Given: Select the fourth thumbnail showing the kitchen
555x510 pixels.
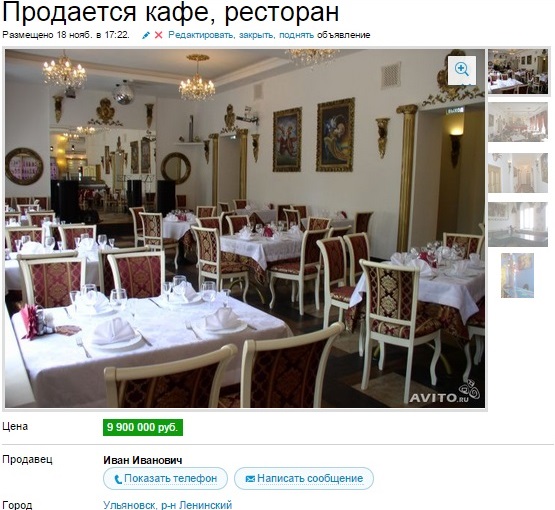Looking at the screenshot, I should 518,224.
